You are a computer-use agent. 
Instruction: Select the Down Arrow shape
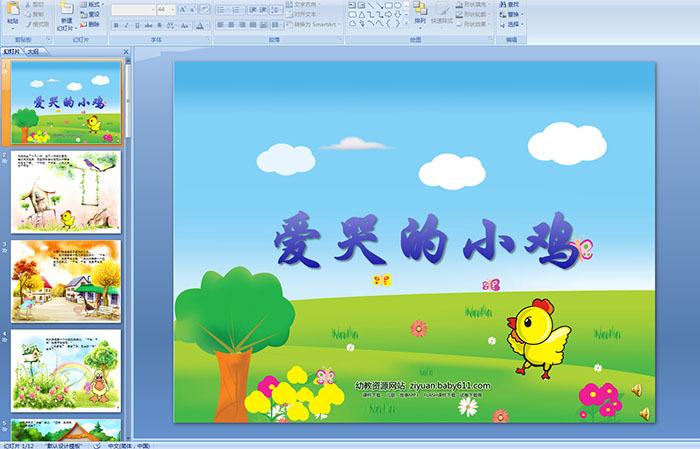pos(398,14)
